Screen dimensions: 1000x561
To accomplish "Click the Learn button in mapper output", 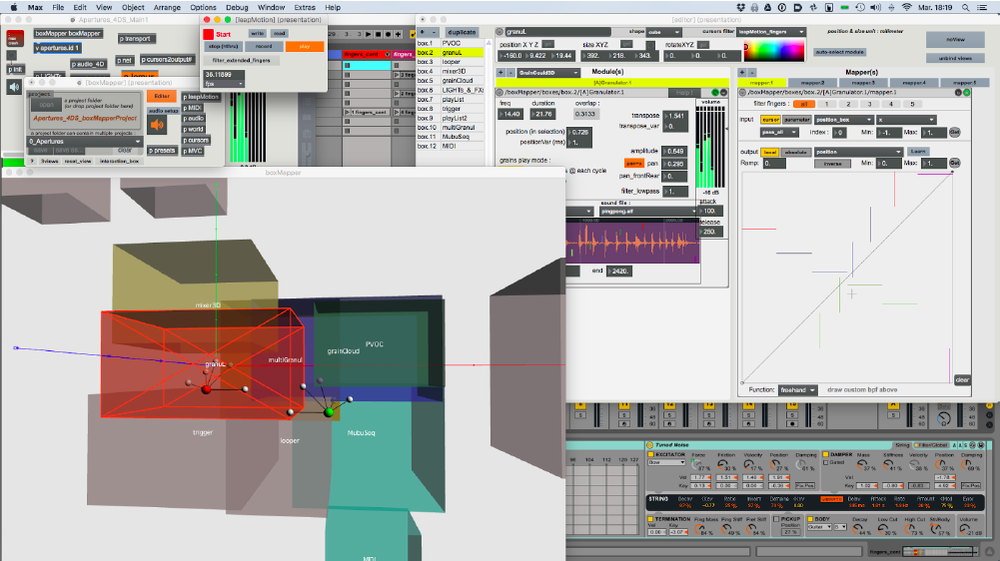I will 918,152.
